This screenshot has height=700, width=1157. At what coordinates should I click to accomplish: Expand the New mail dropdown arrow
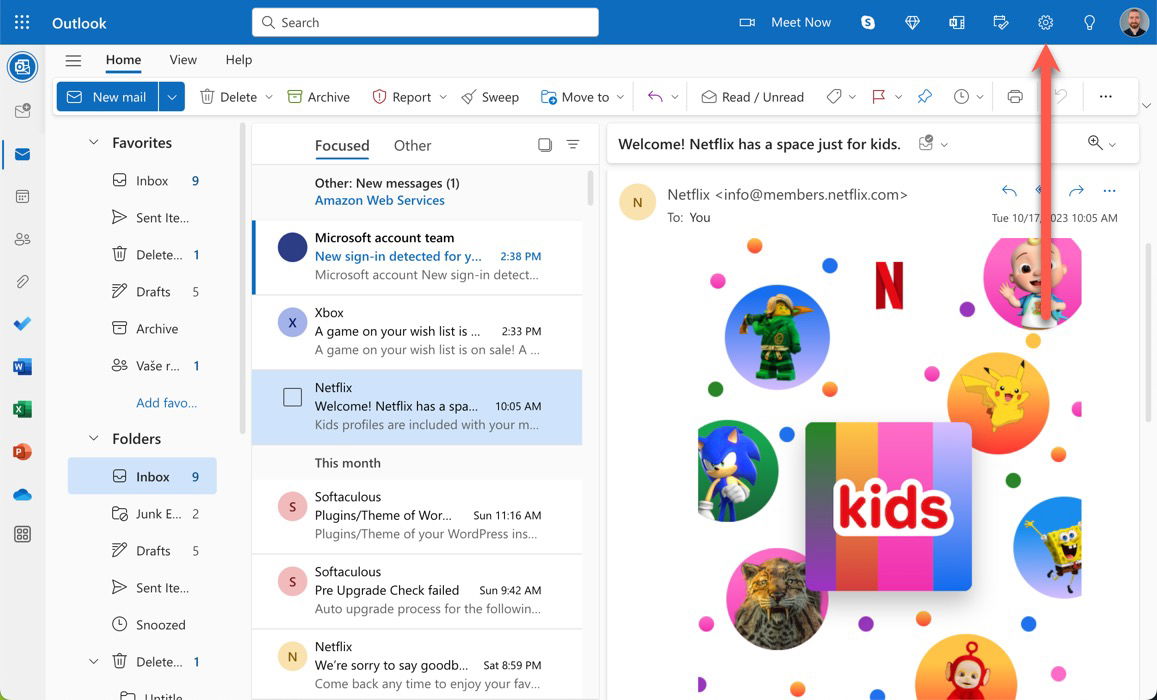(x=171, y=96)
